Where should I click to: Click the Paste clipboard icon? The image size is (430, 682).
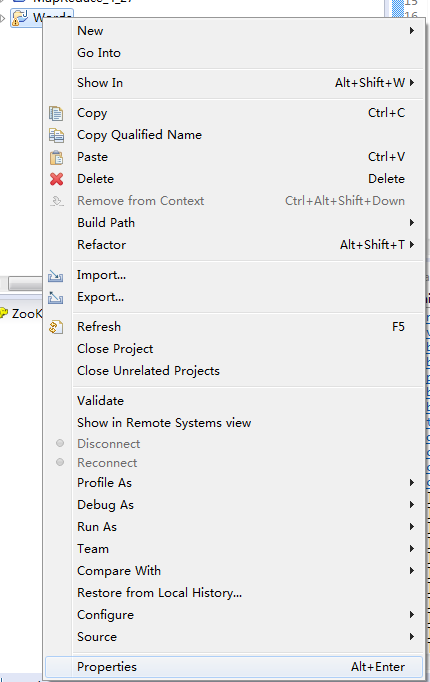coord(56,157)
